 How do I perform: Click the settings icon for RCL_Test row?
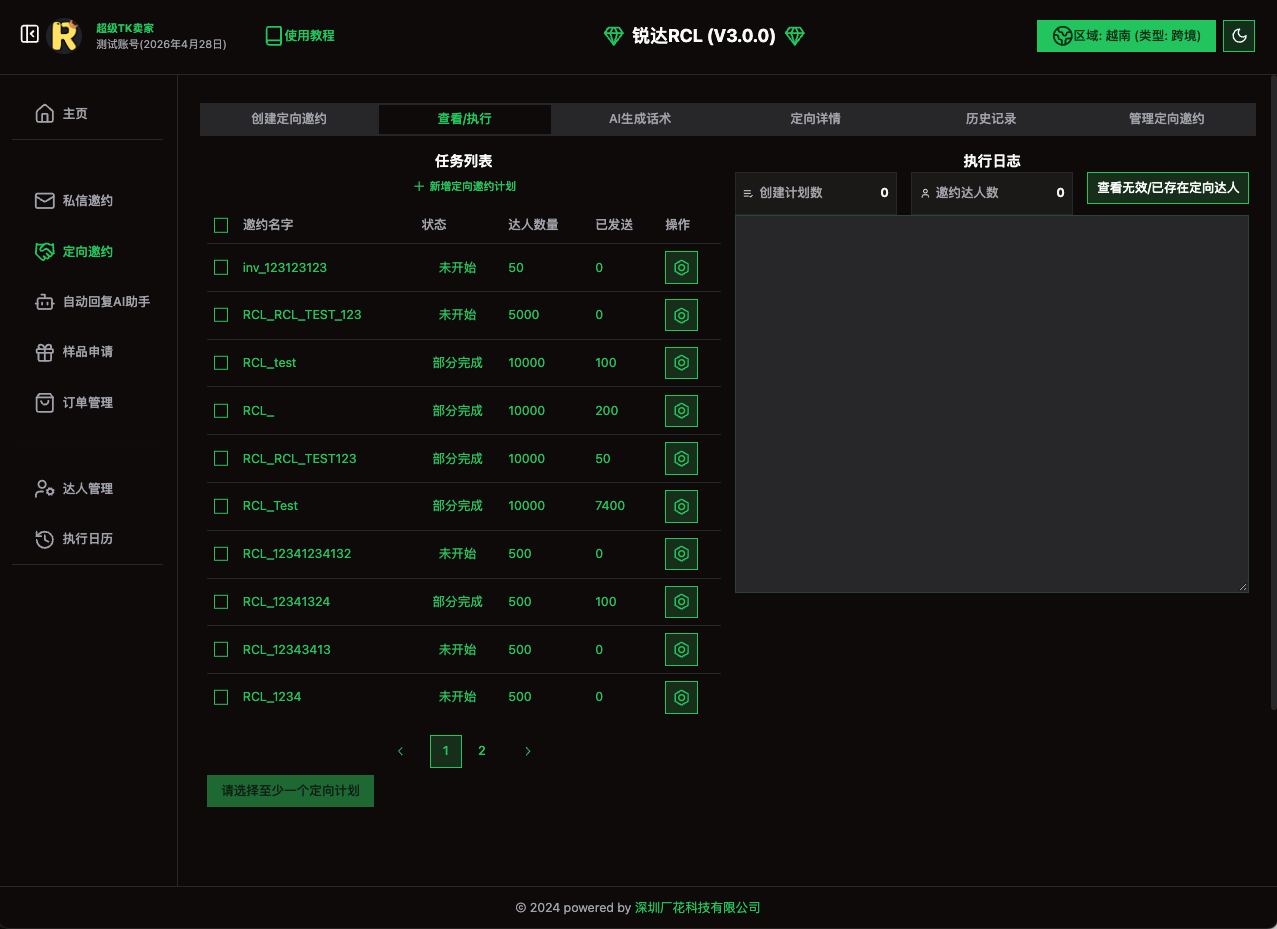(x=681, y=507)
